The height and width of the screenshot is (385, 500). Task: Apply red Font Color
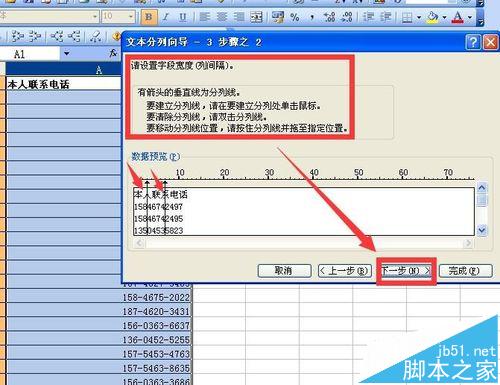pos(458,17)
